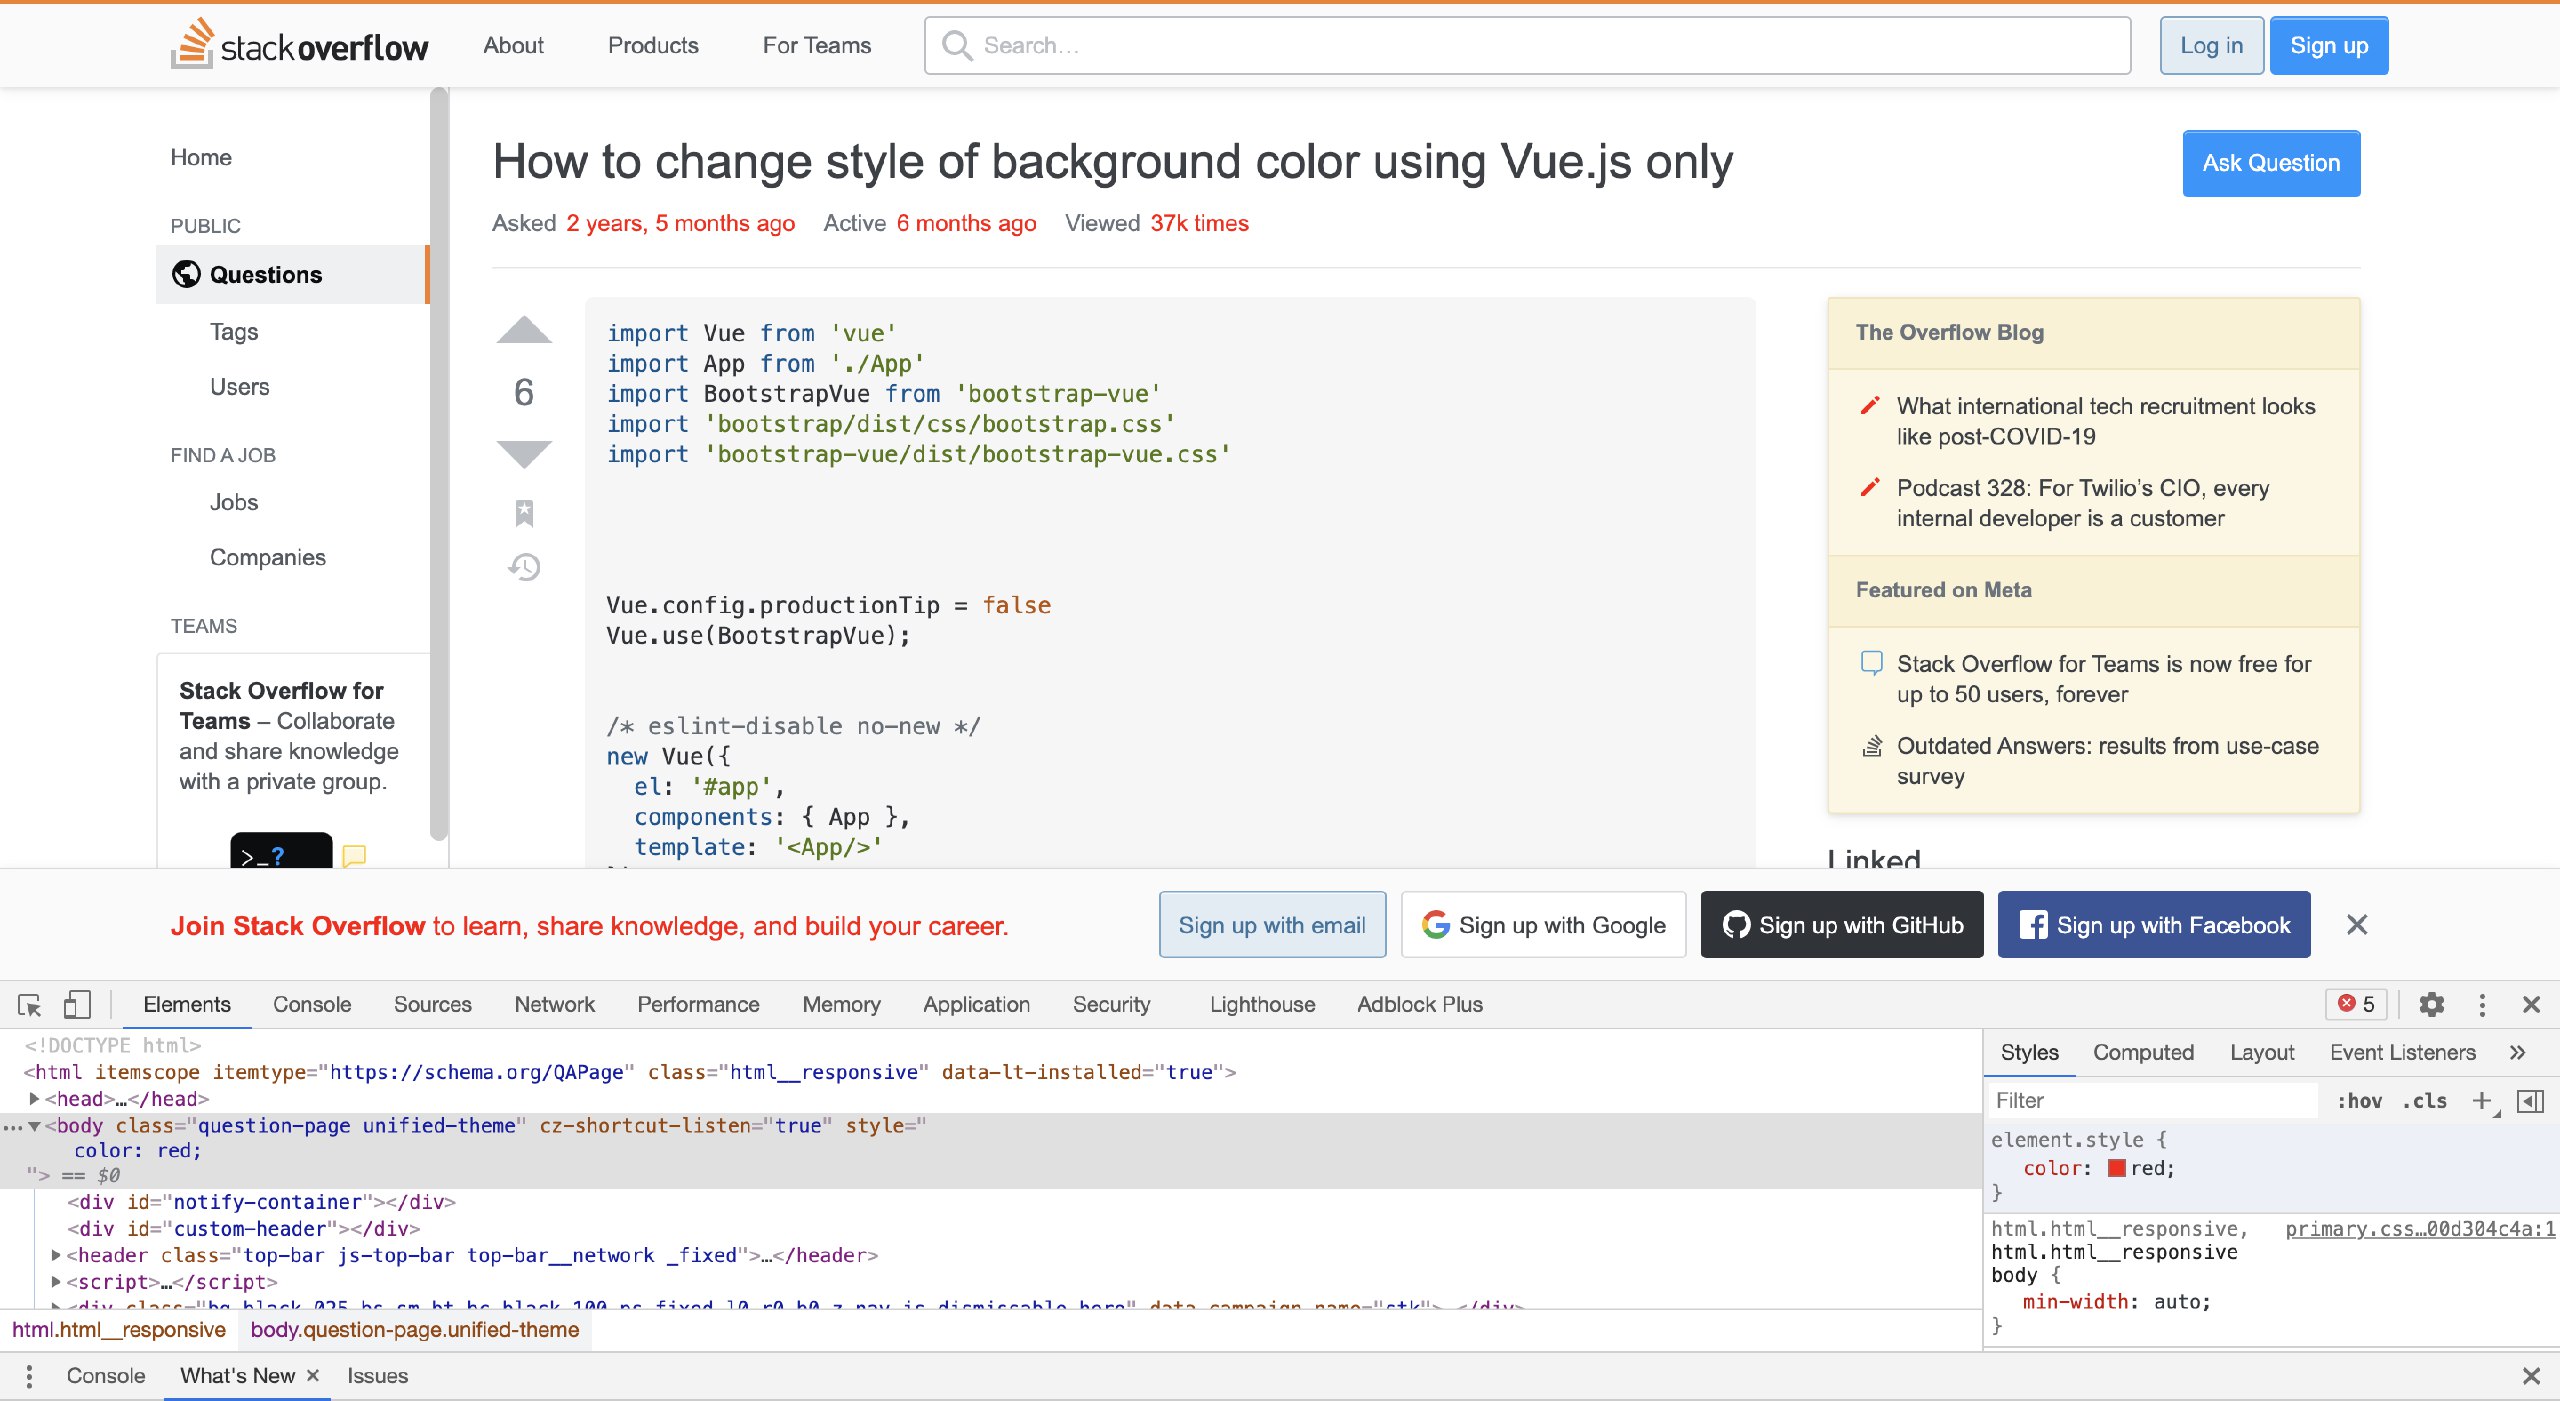Viewport: 2560px width, 1401px height.
Task: Open the post activity history icon
Action: (x=524, y=567)
